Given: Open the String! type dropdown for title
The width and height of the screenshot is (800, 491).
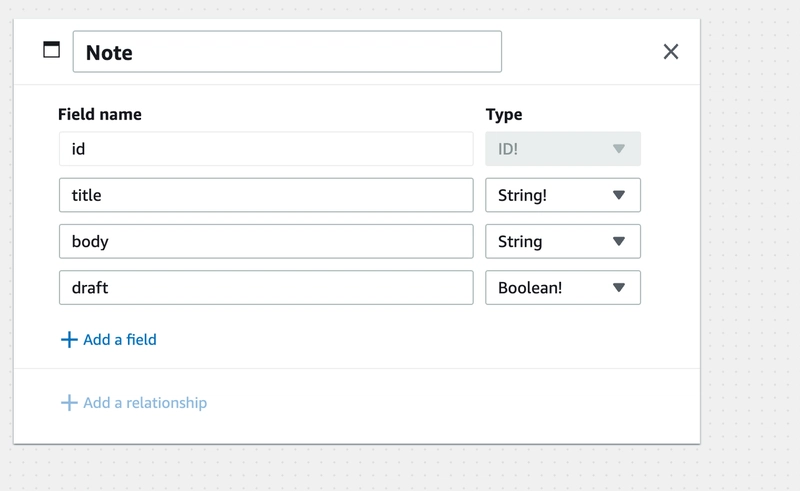Looking at the screenshot, I should (x=563, y=195).
